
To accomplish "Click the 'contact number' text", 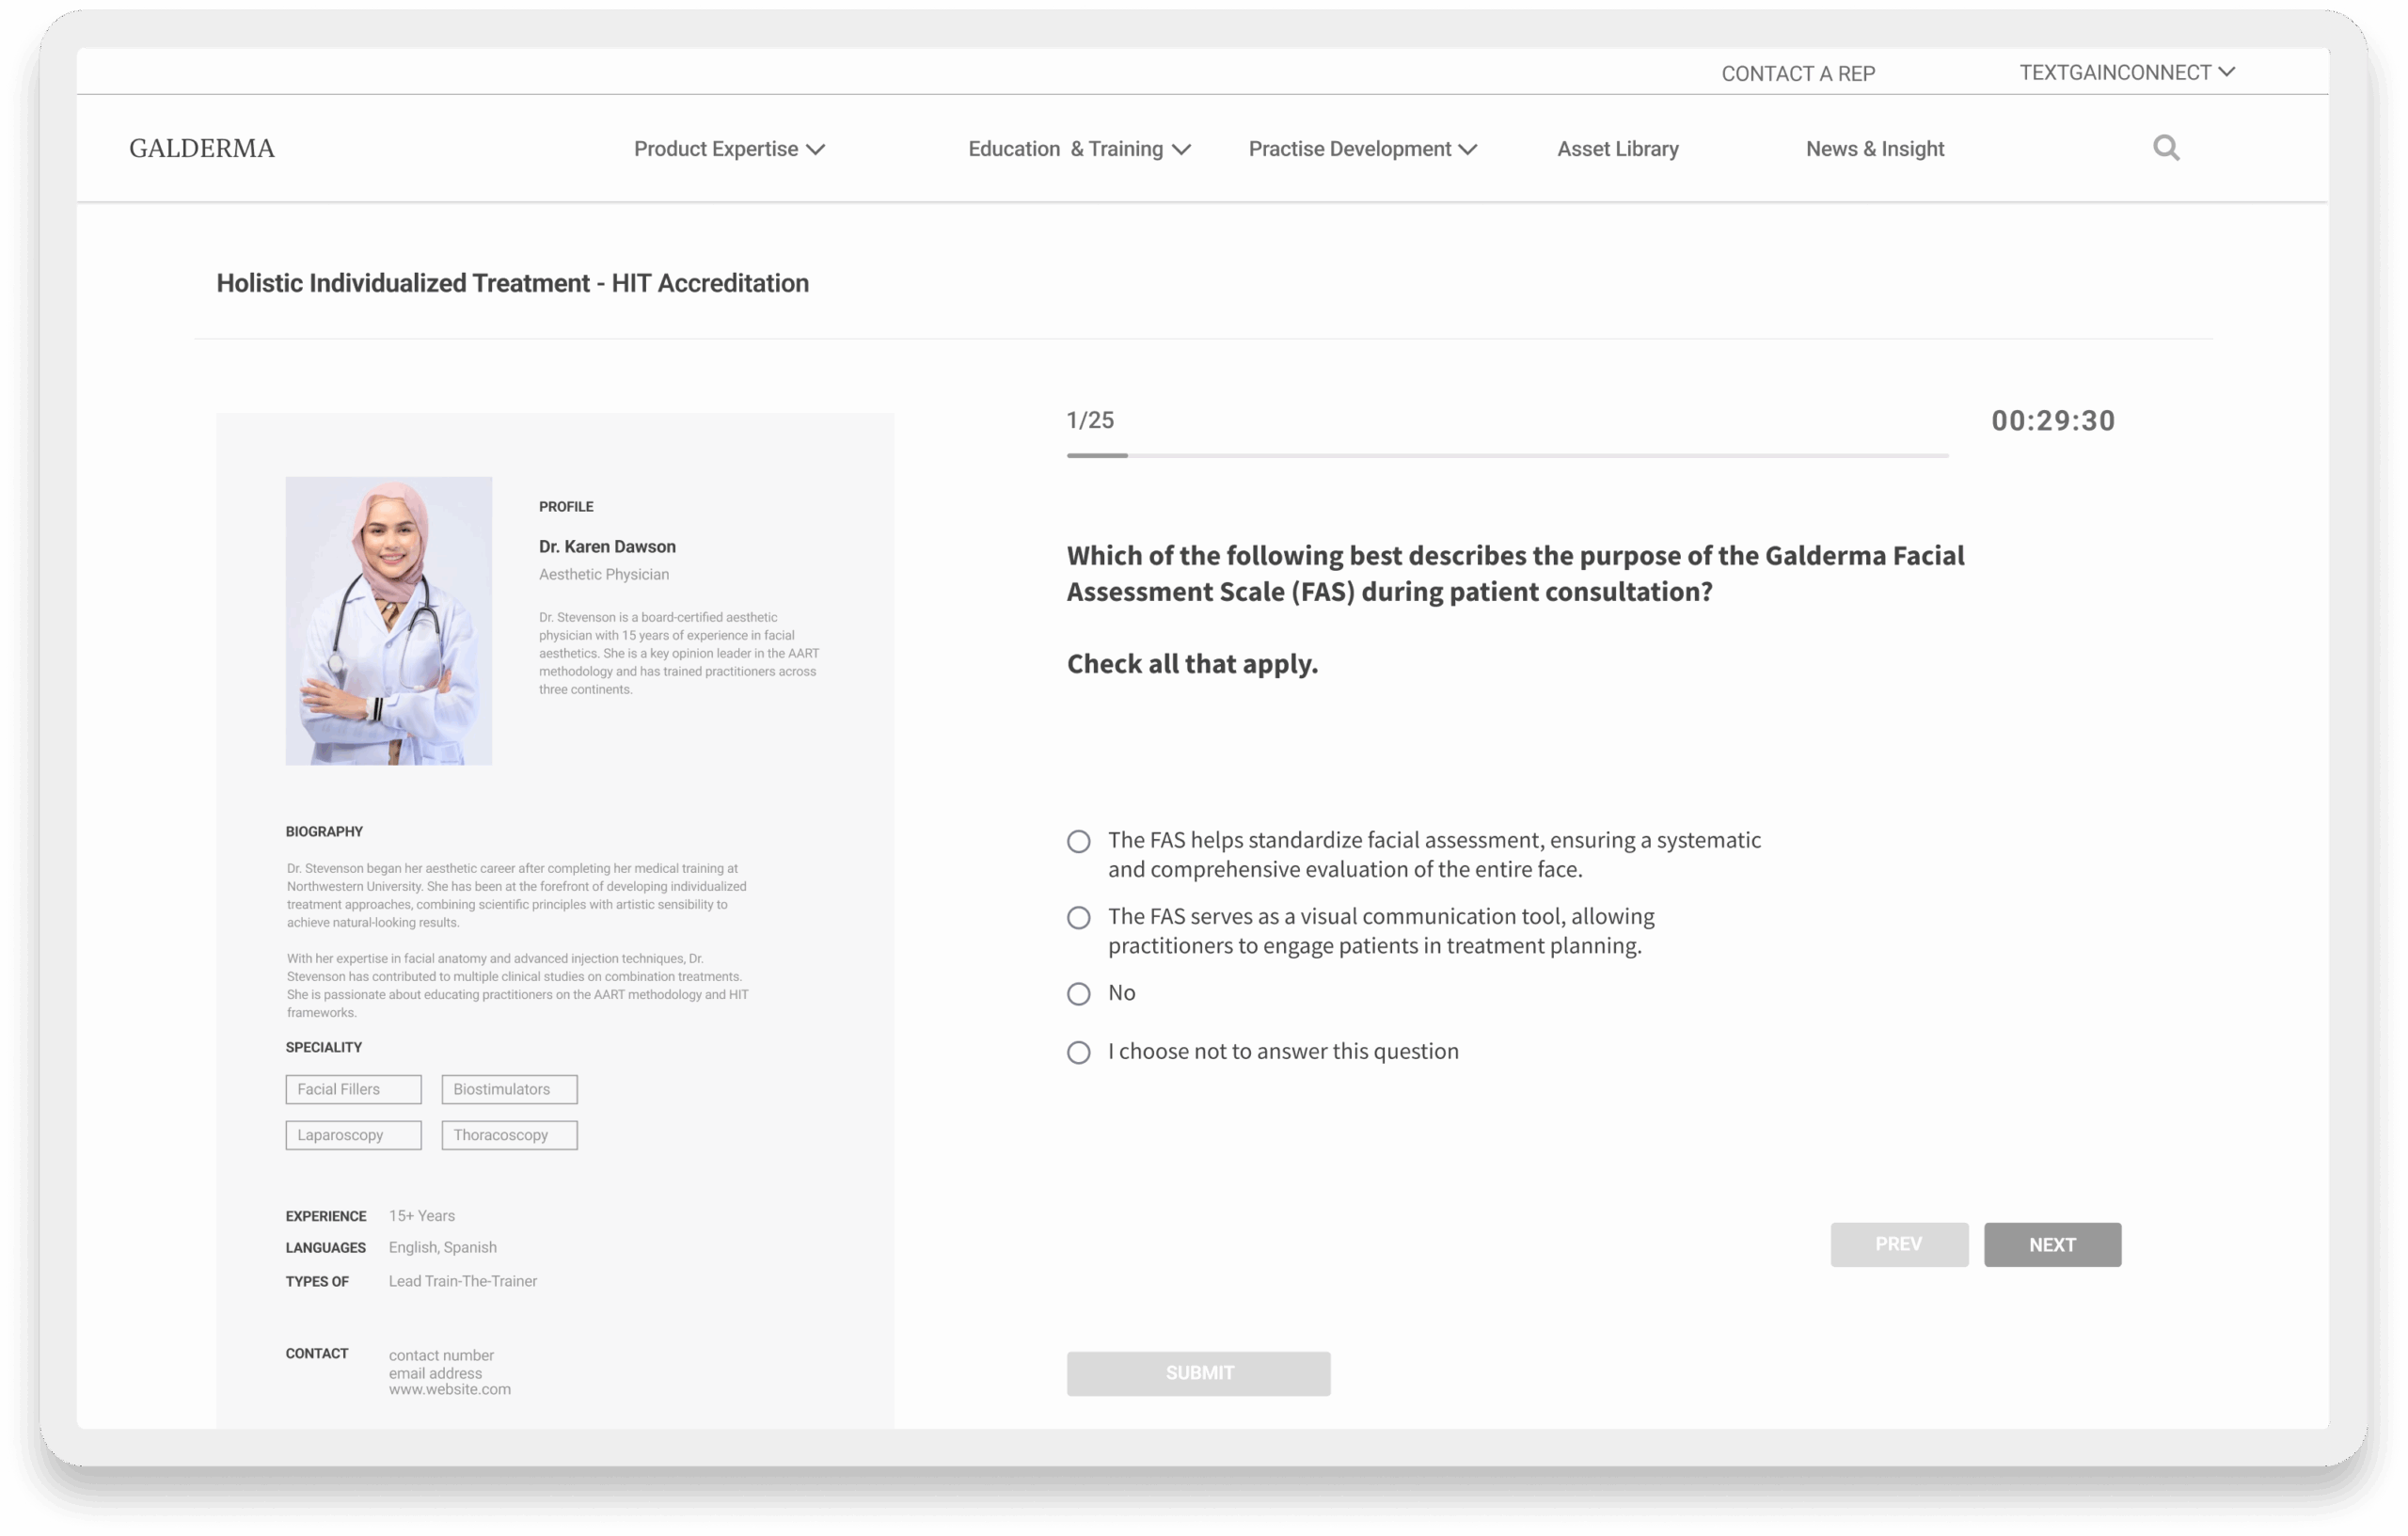I will point(441,1355).
